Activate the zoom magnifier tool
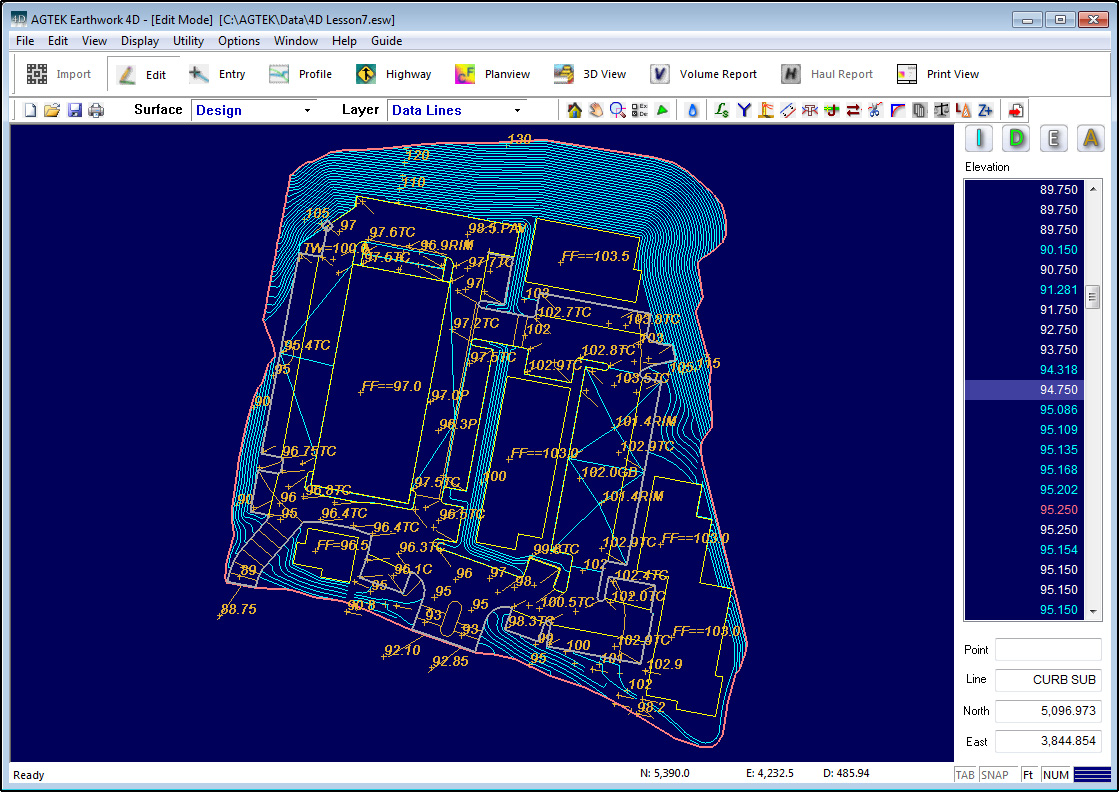 click(618, 110)
